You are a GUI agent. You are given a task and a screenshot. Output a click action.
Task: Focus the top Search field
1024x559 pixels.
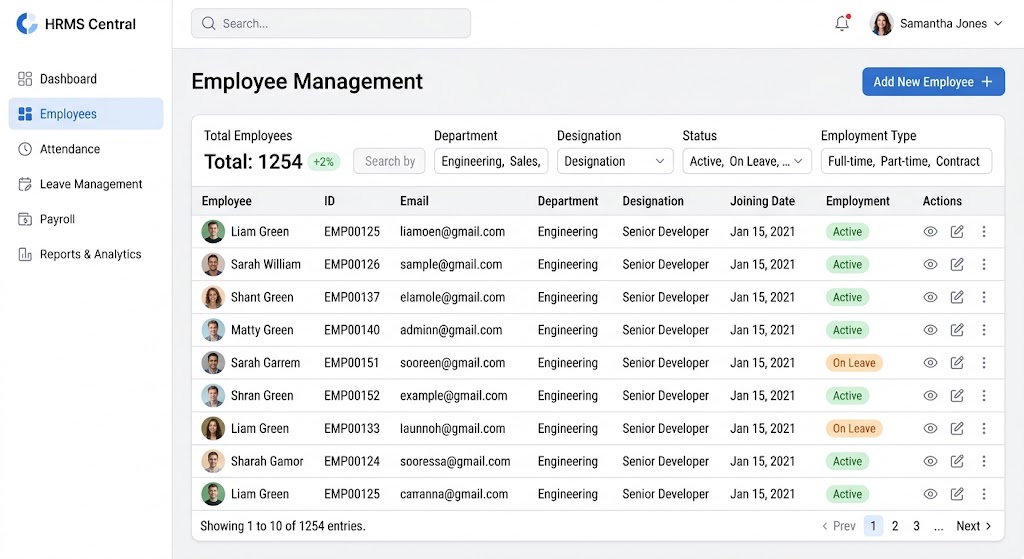(330, 24)
